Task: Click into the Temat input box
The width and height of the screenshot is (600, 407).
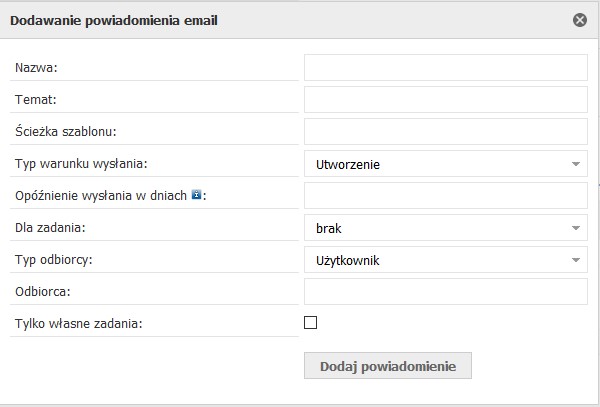Action: (x=446, y=99)
